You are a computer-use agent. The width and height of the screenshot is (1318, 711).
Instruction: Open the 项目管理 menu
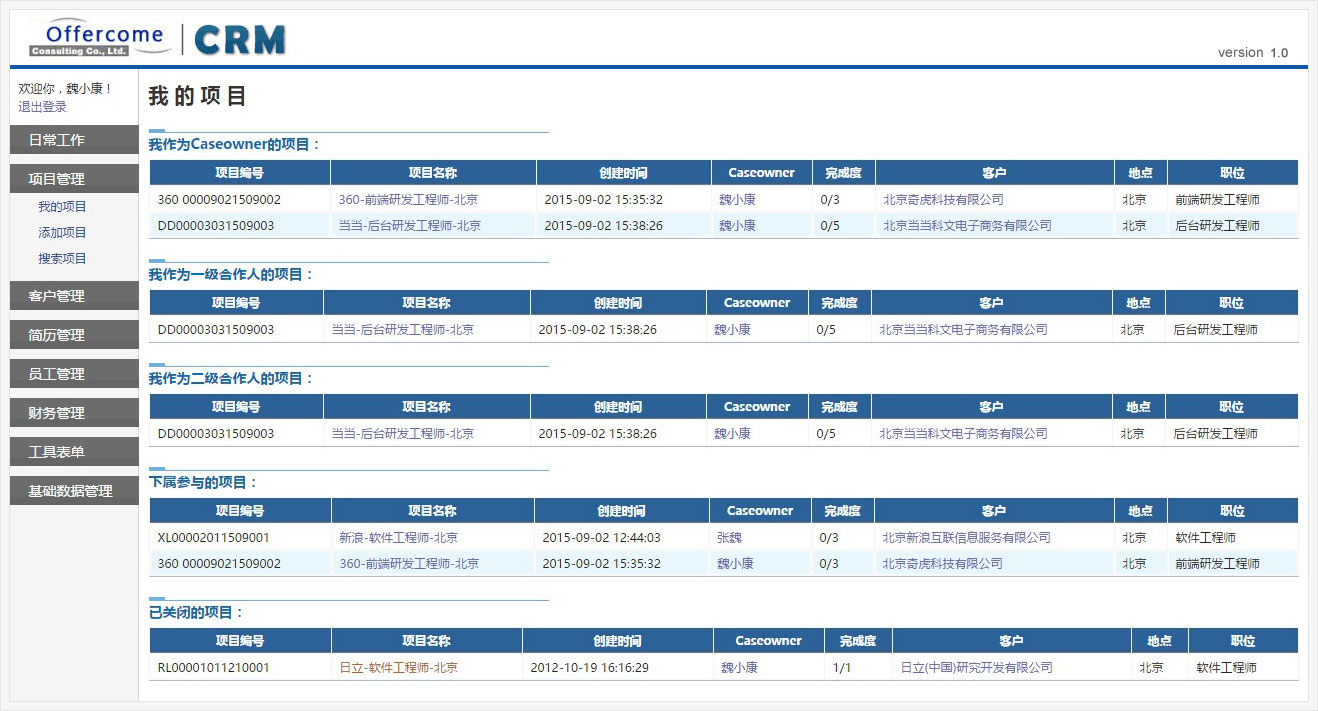74,179
